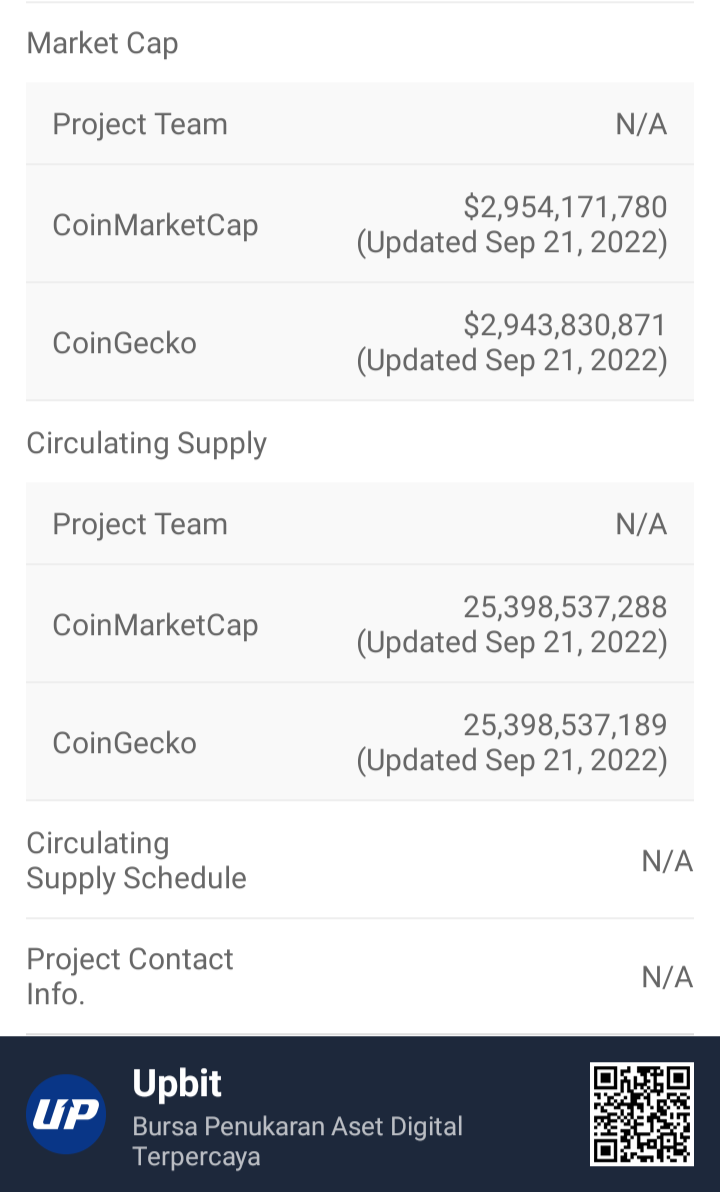
Task: Tap the Bursa Penukaran Aset Digital Terpercaya tagline
Action: point(297,1141)
